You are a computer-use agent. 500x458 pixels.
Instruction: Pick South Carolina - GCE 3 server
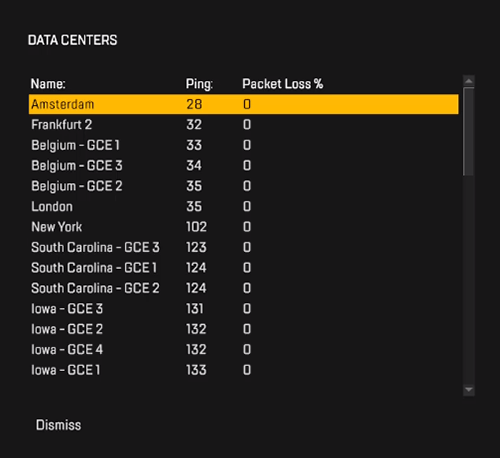pos(244,247)
